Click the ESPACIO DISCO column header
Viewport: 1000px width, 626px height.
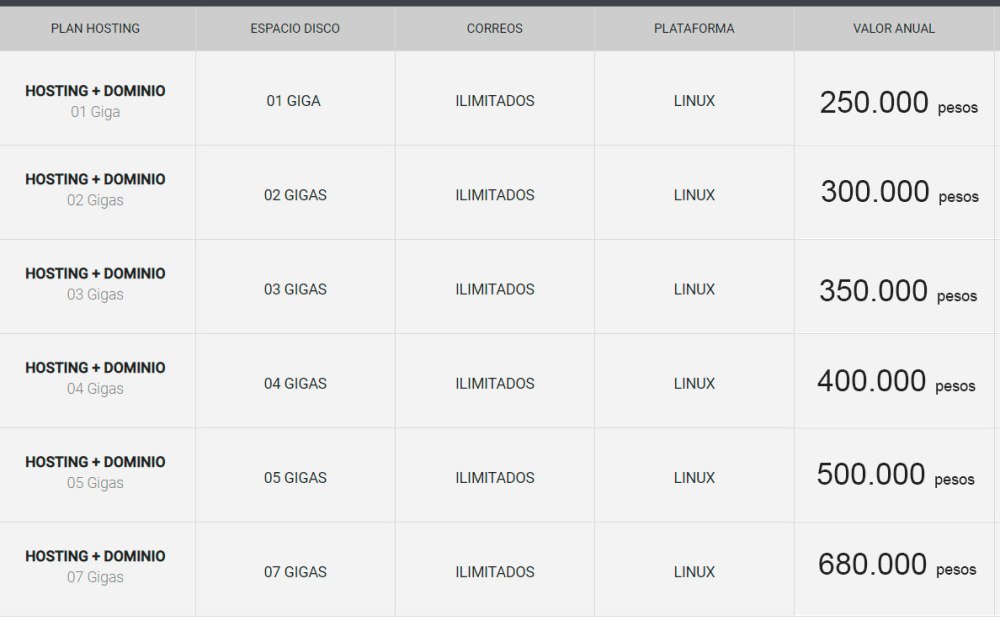point(295,29)
